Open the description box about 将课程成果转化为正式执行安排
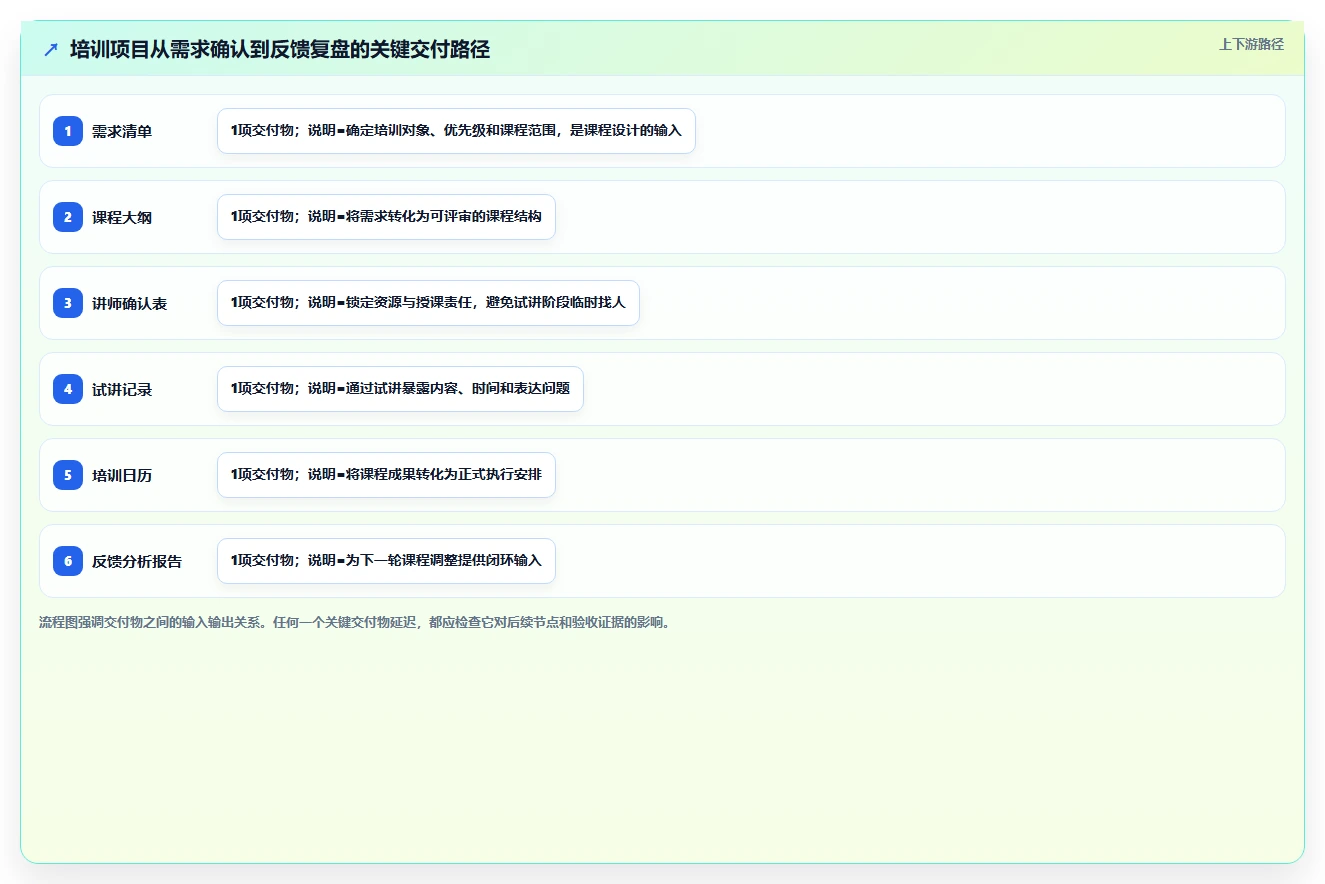 tap(386, 475)
